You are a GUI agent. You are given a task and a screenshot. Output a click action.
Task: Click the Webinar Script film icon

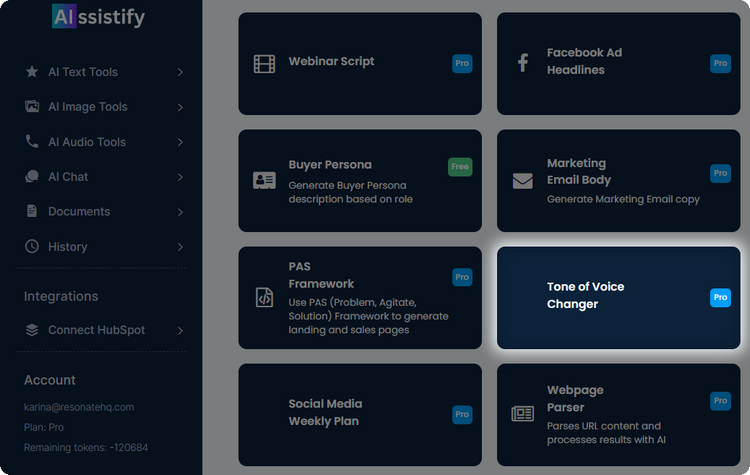tap(264, 64)
